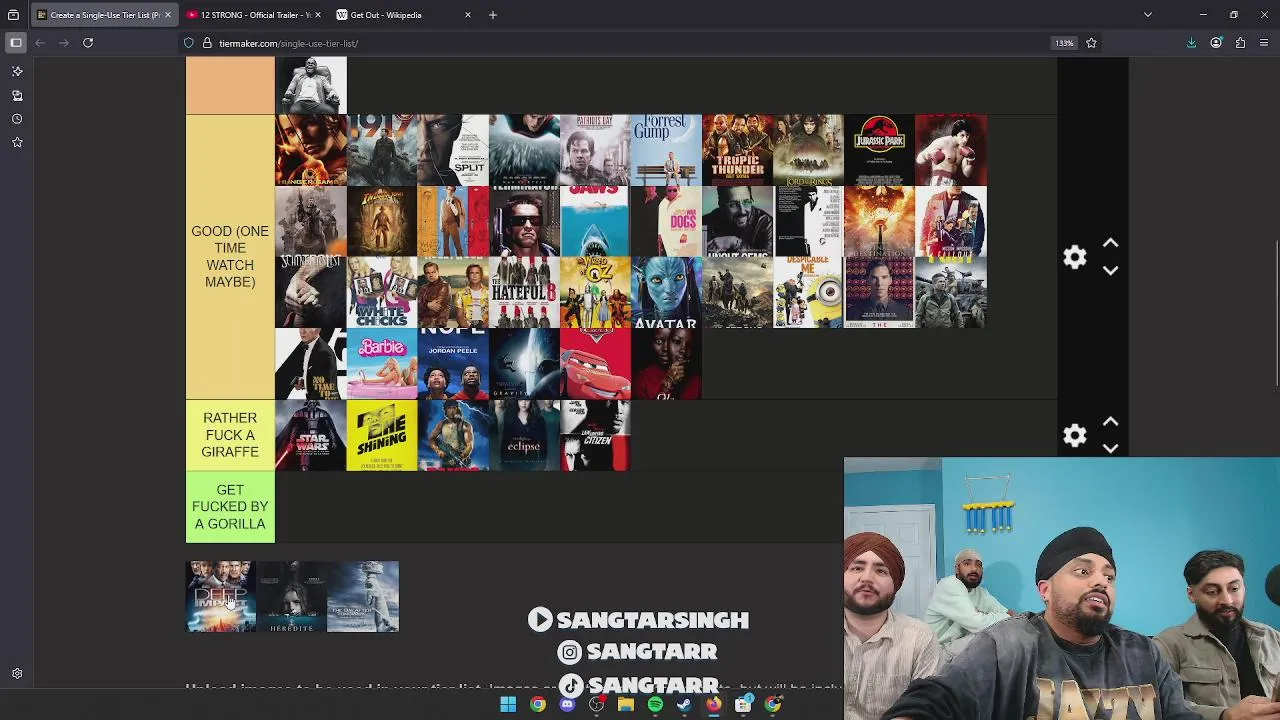Open the sparkle icon in sidebar
The image size is (1280, 720).
click(17, 71)
